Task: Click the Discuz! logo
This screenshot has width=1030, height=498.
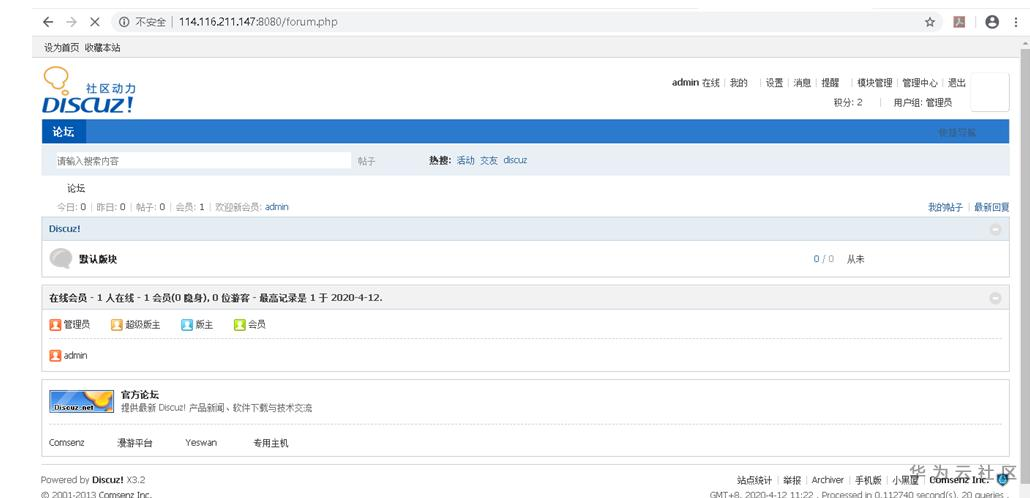Action: click(89, 91)
